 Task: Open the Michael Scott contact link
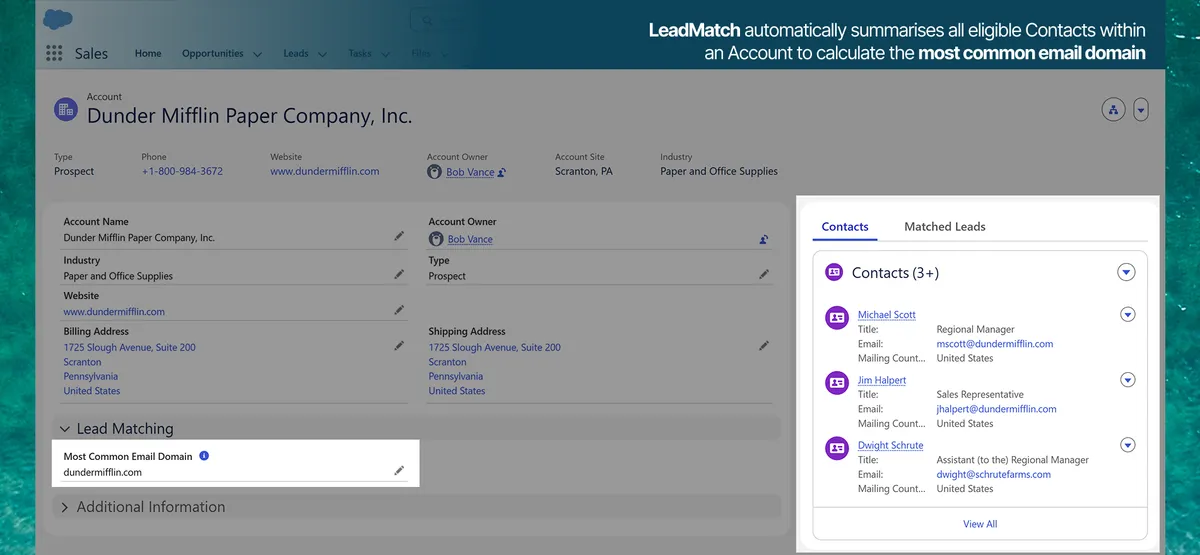887,315
